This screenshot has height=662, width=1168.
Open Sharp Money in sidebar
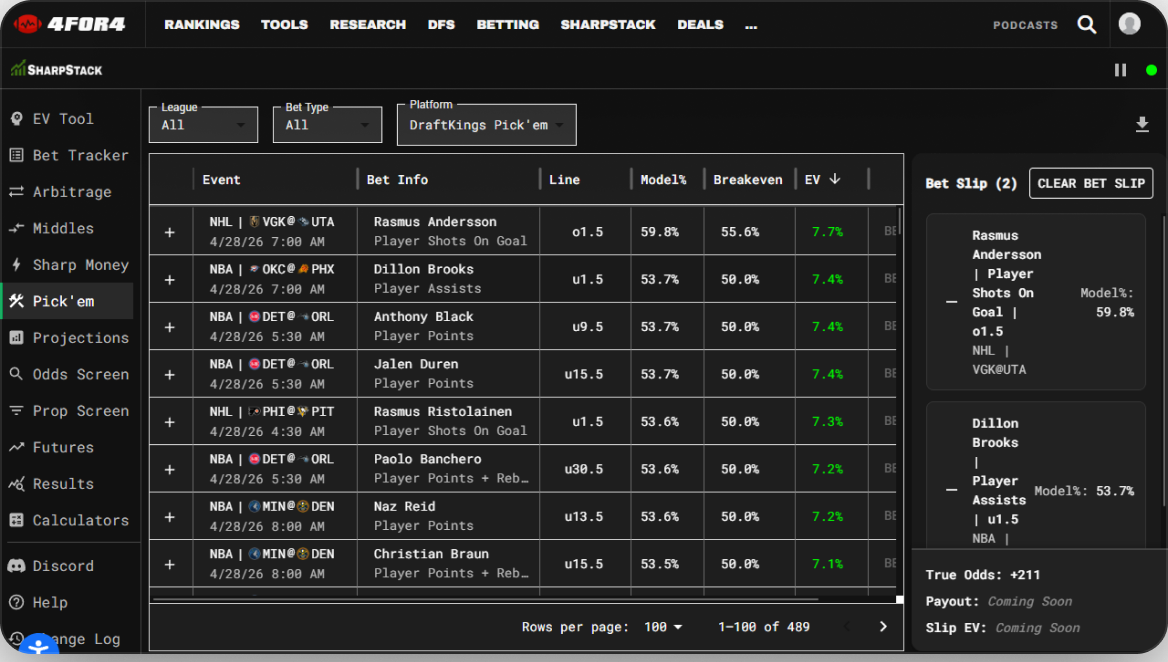67,264
